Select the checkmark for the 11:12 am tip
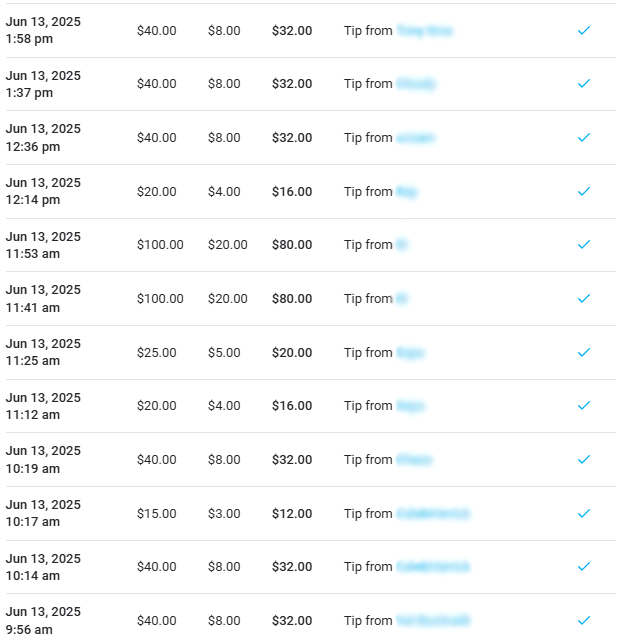This screenshot has height=640, width=625. click(x=584, y=406)
